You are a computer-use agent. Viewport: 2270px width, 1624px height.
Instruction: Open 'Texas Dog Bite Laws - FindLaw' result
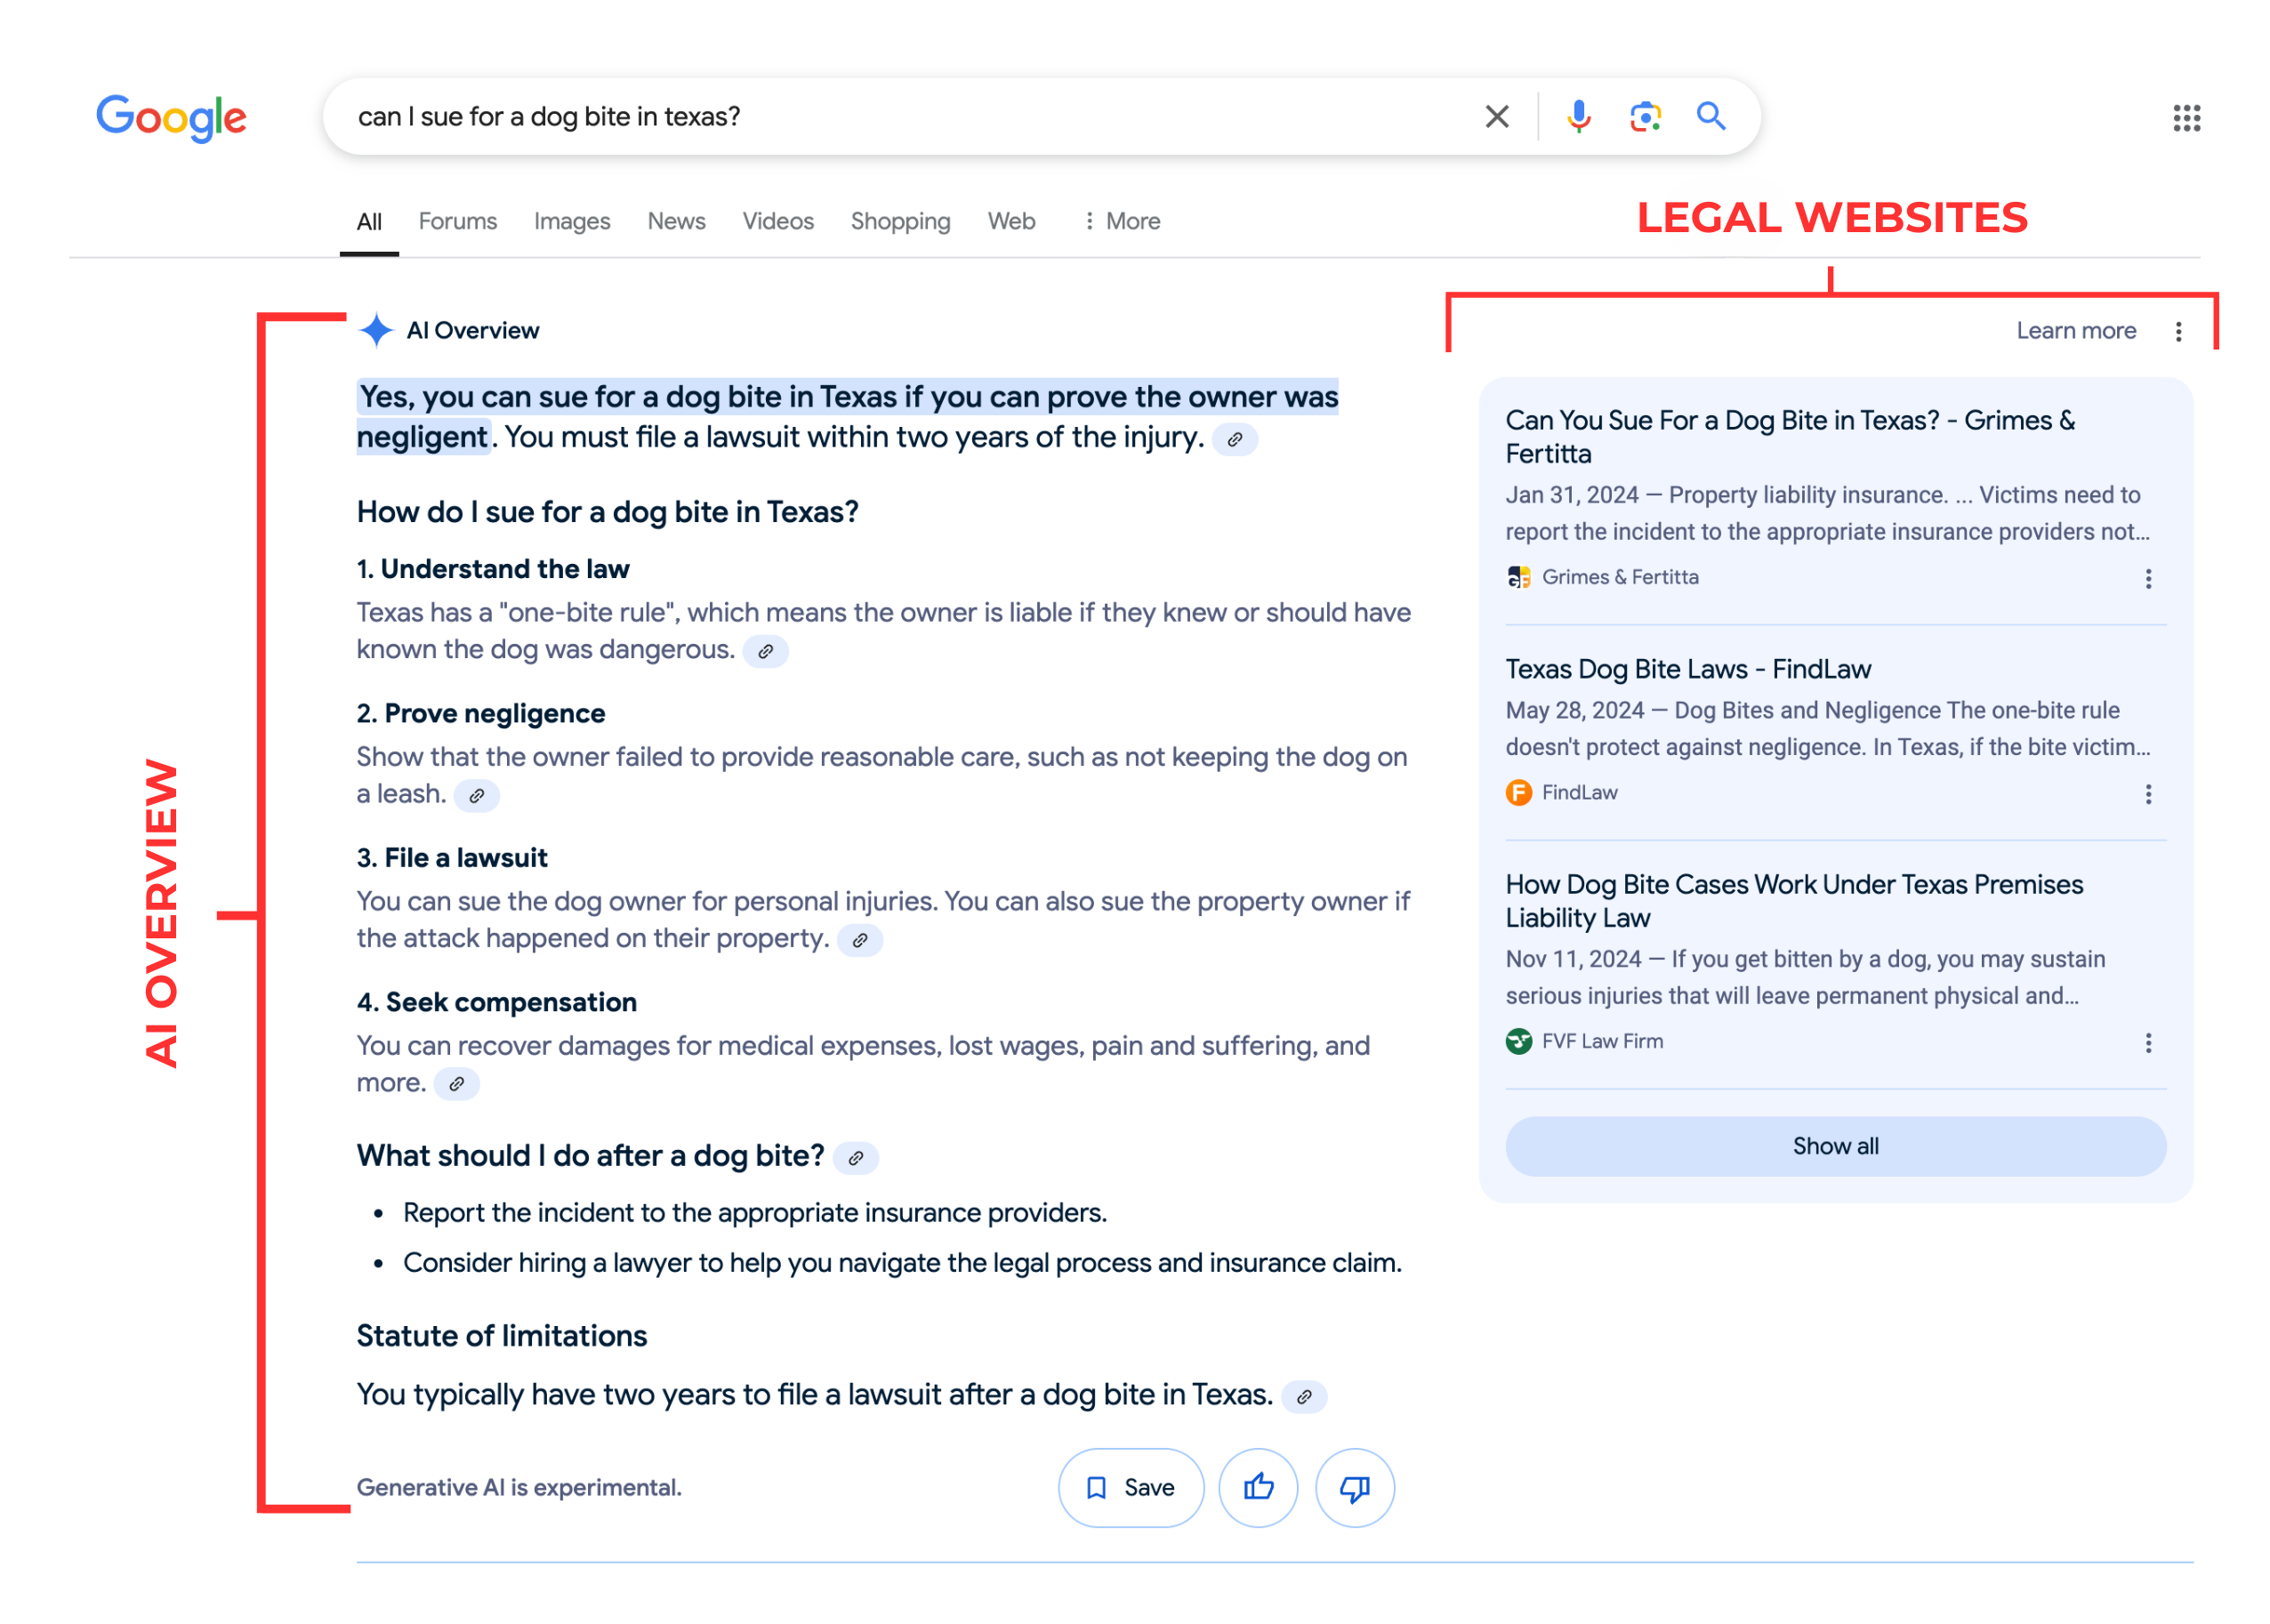pos(1688,669)
